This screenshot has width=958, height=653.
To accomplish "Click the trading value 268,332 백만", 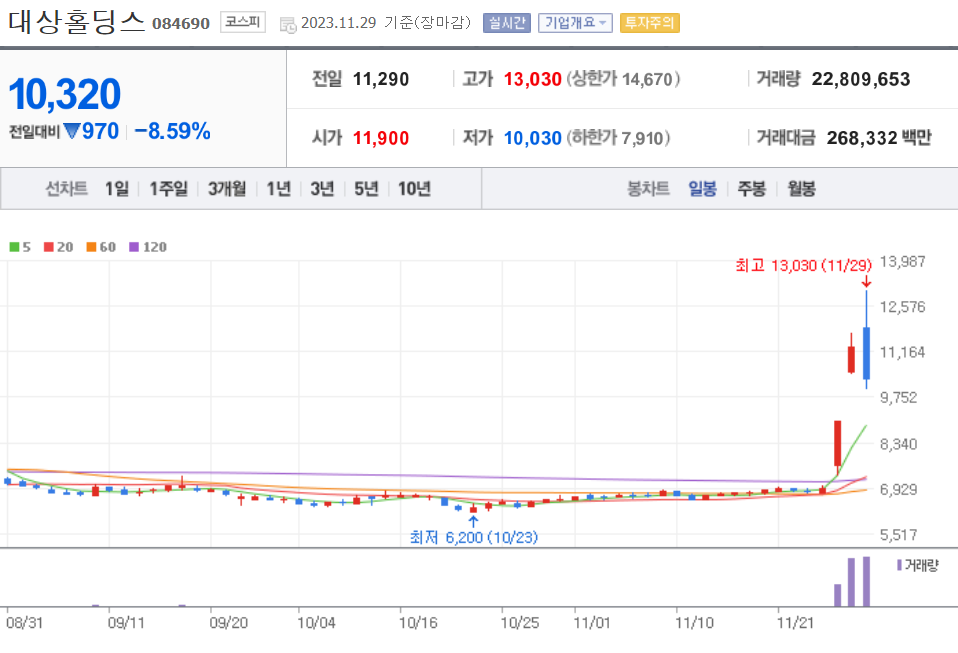I will click(x=879, y=139).
